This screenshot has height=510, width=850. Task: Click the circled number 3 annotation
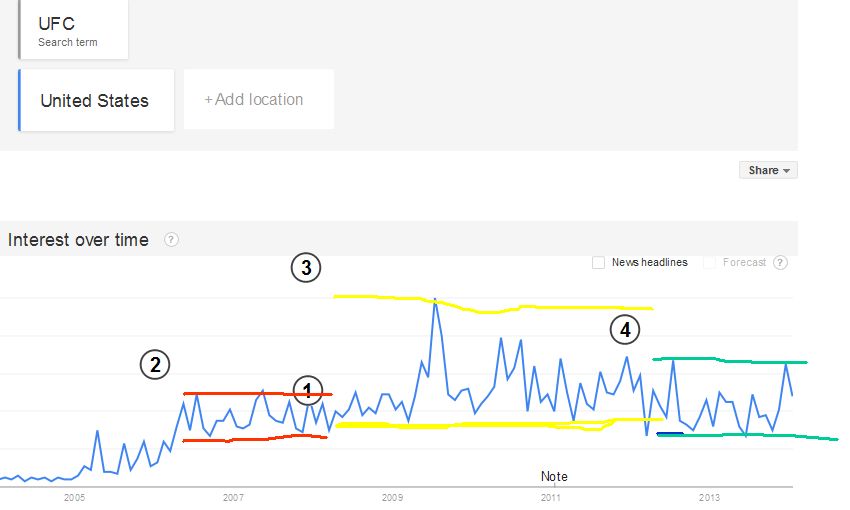pos(305,267)
